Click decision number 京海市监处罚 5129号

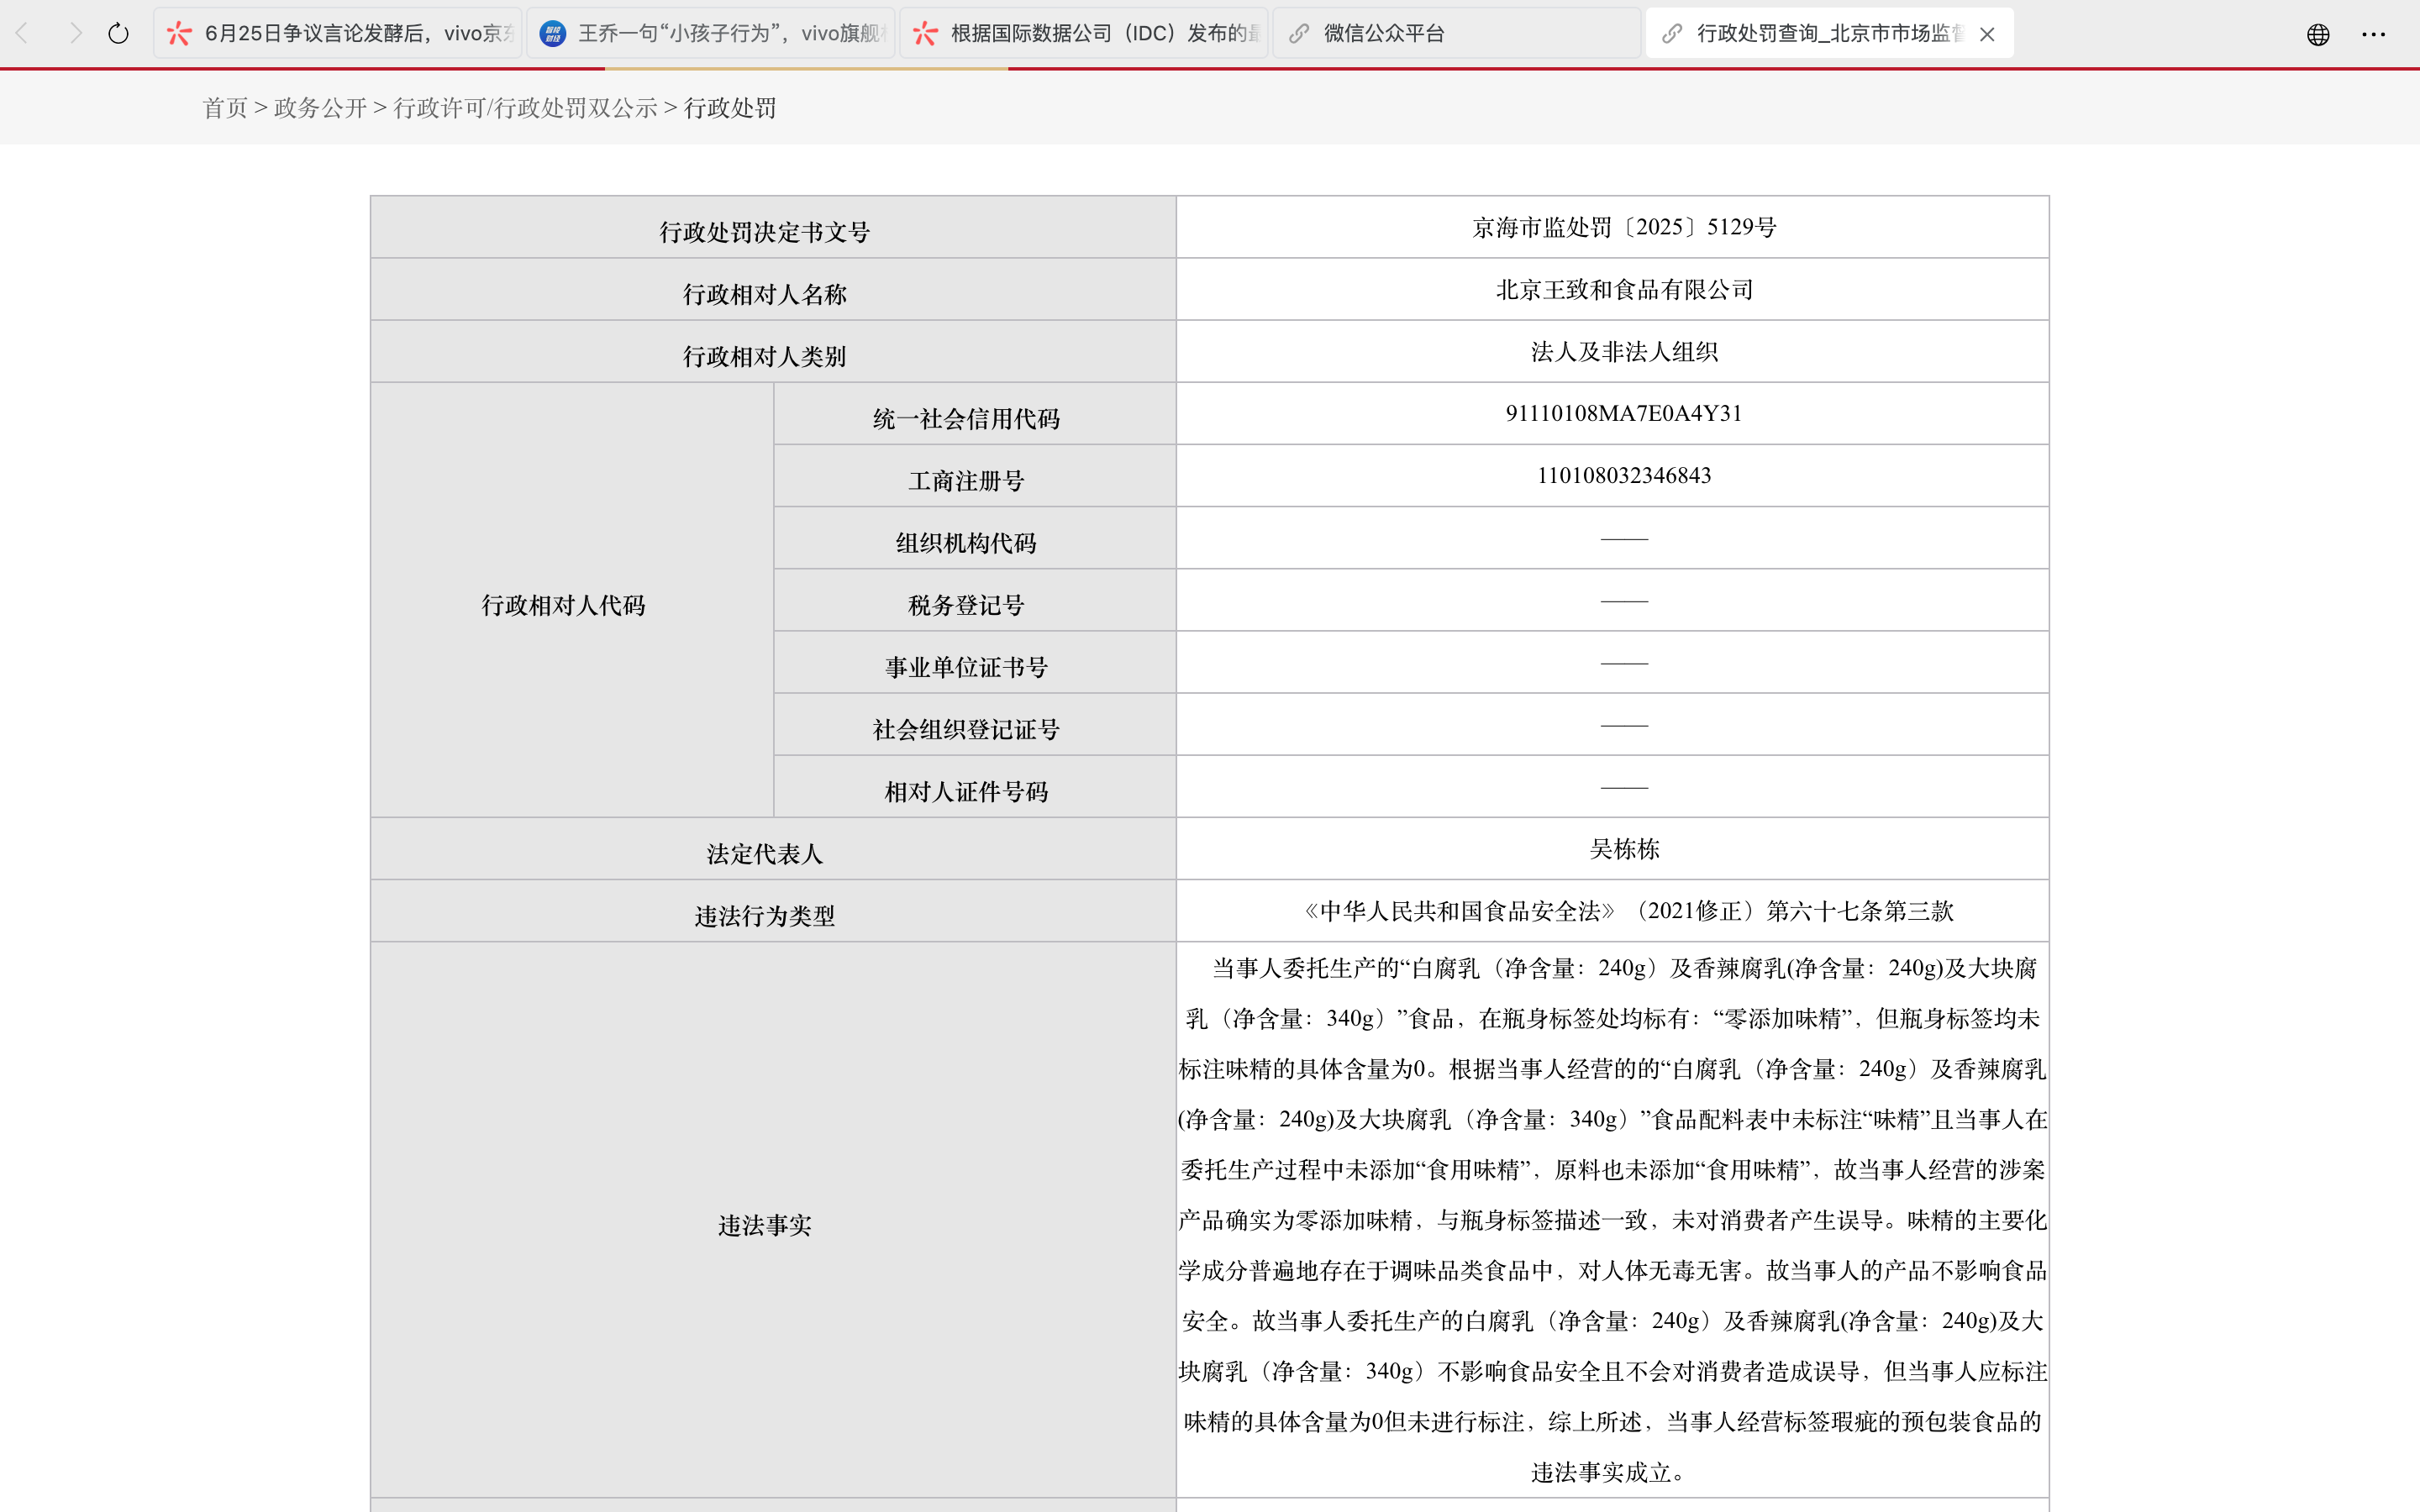pos(1623,227)
